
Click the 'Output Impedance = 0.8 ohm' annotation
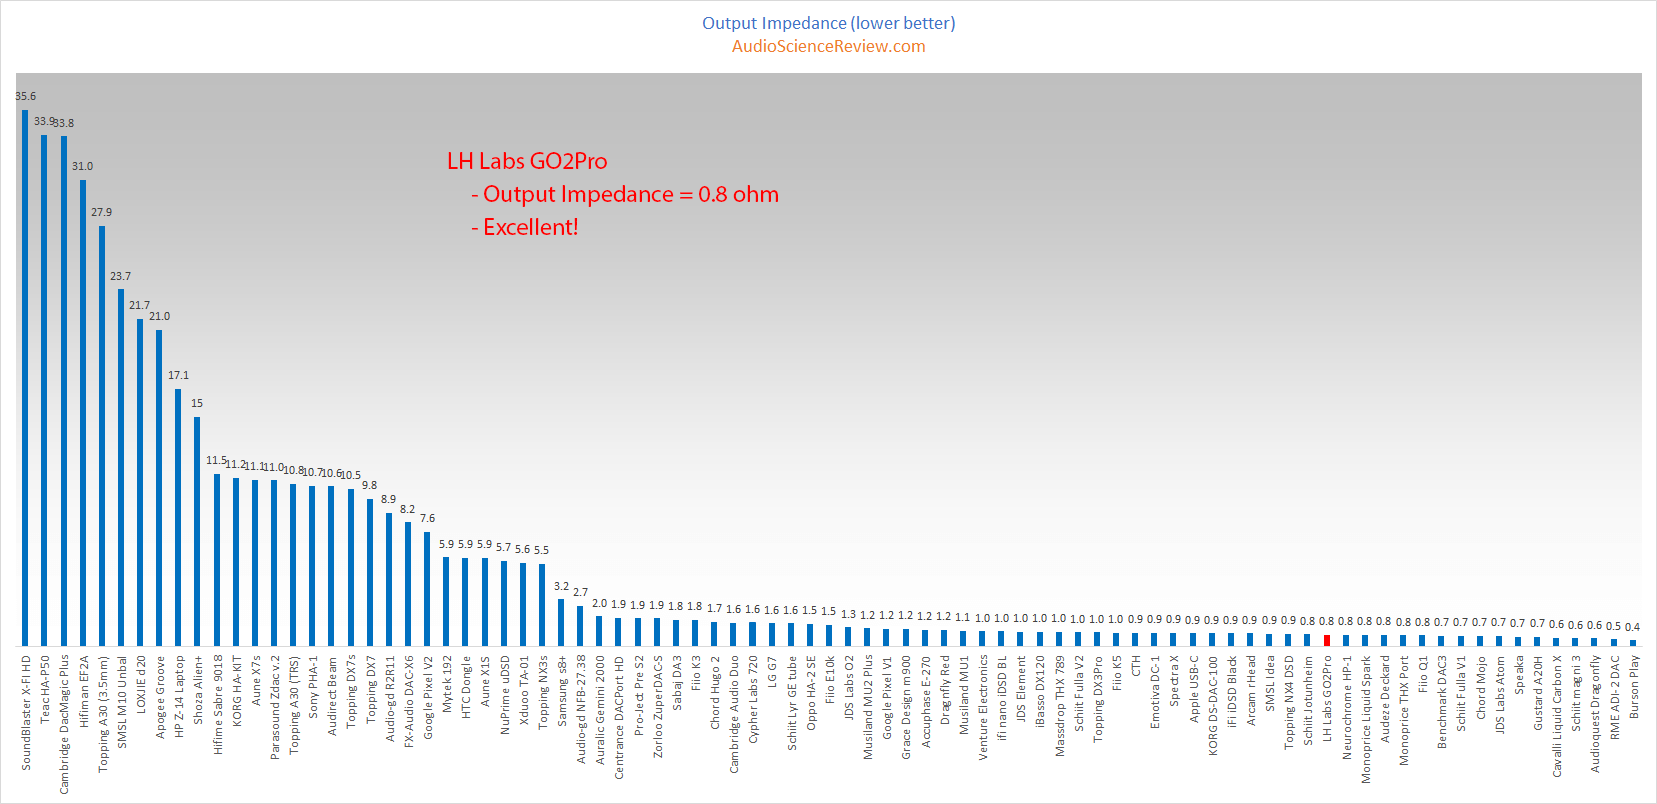[631, 194]
